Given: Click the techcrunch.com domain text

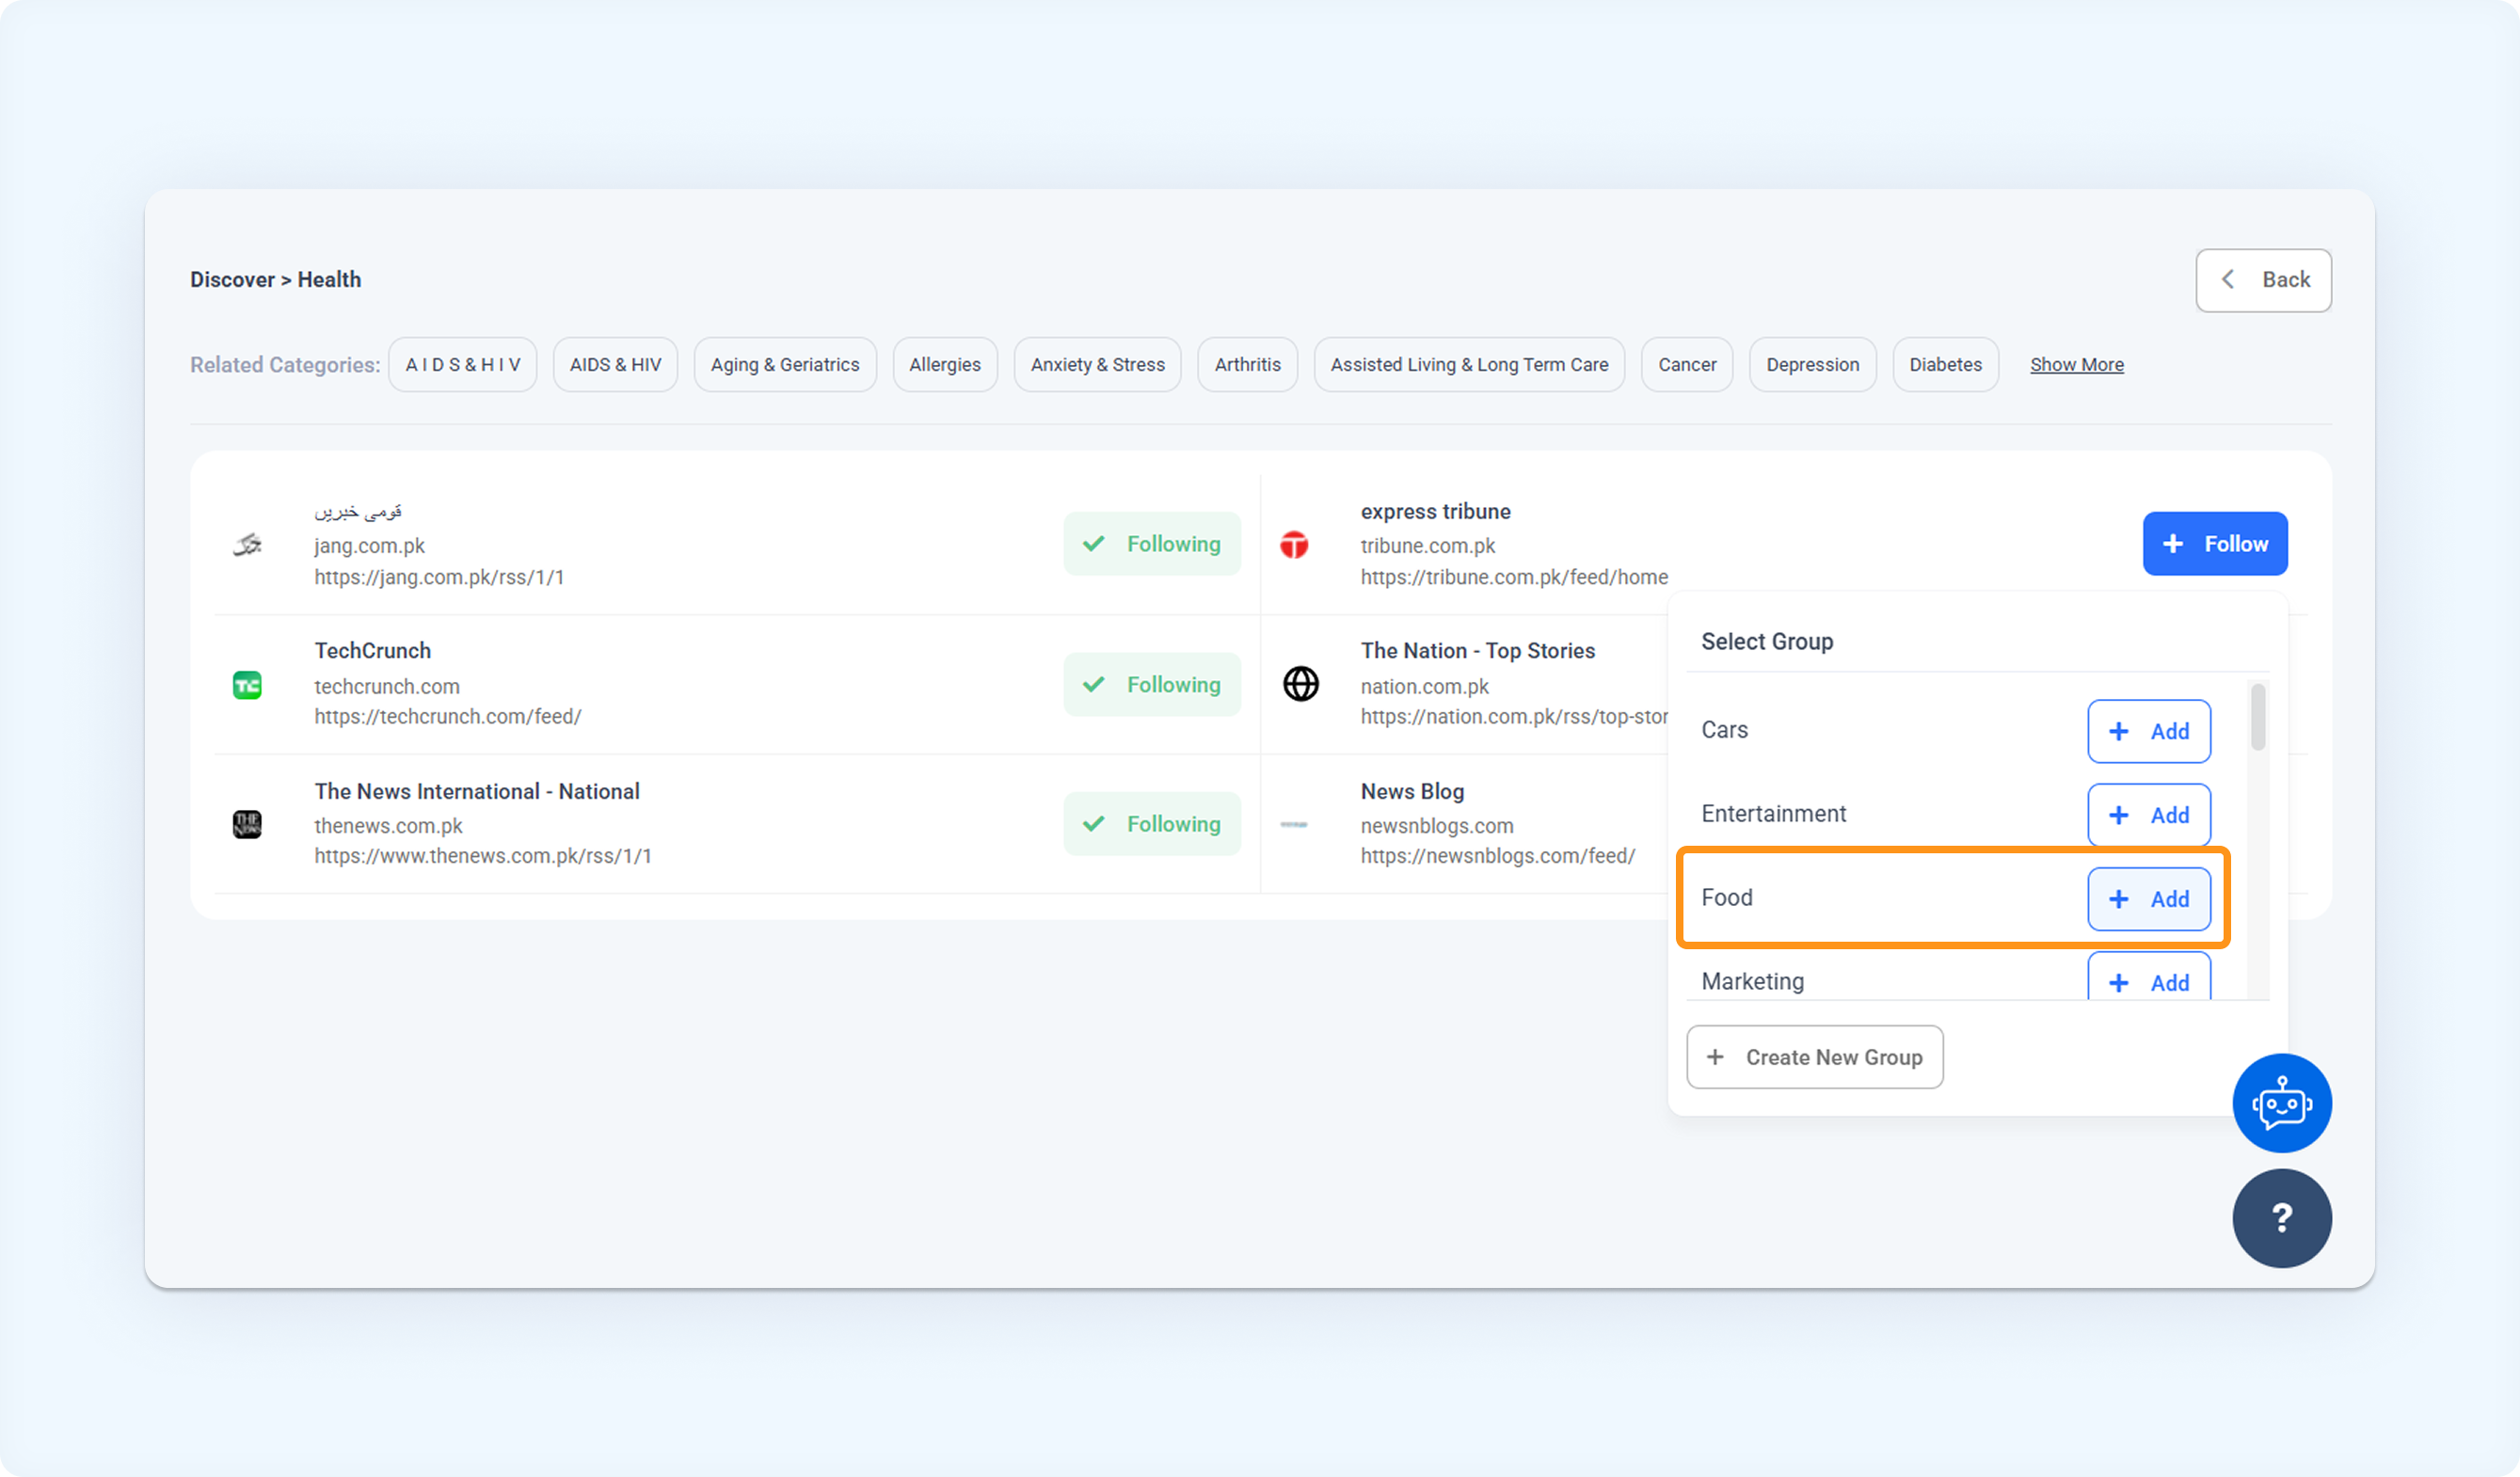Looking at the screenshot, I should coord(386,687).
